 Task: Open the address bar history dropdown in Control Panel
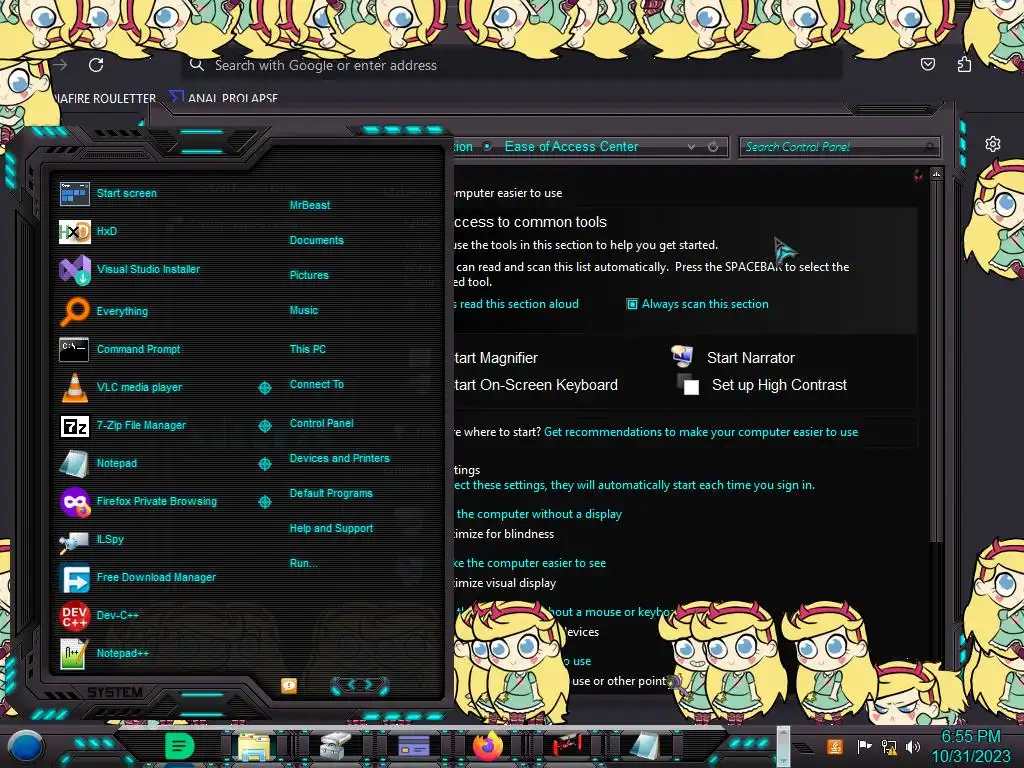(x=691, y=147)
